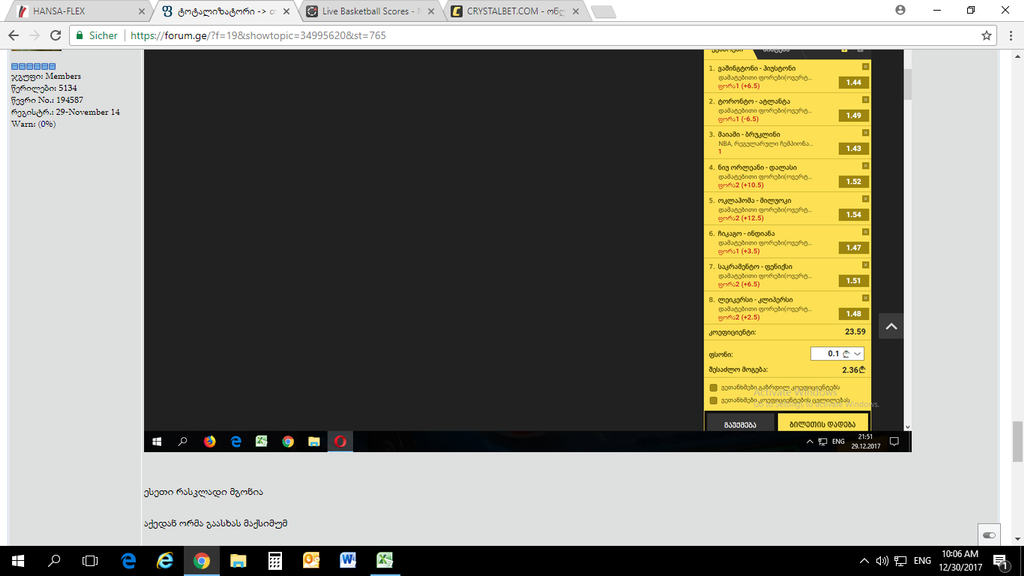
Task: Tick the second agreement checkbox on bet slip
Action: point(713,400)
